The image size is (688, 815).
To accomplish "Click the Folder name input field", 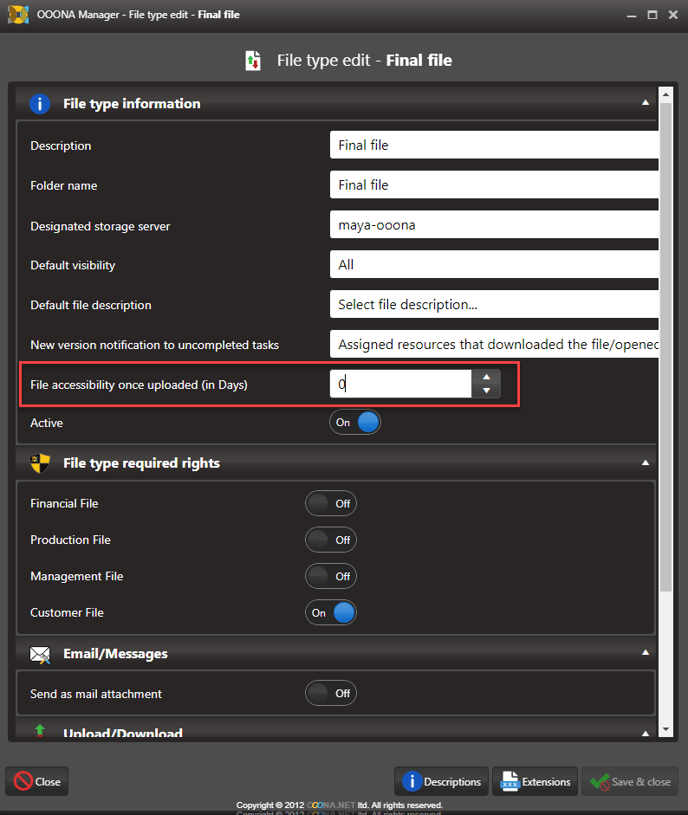I will pyautogui.click(x=494, y=185).
